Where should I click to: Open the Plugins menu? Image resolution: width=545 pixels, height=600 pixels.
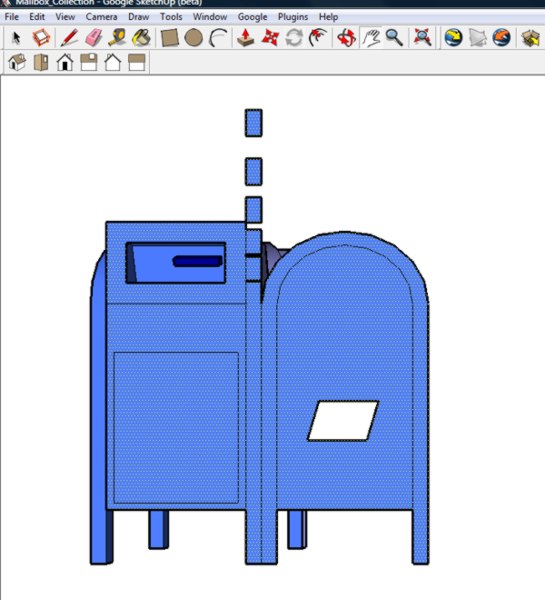pyautogui.click(x=293, y=17)
